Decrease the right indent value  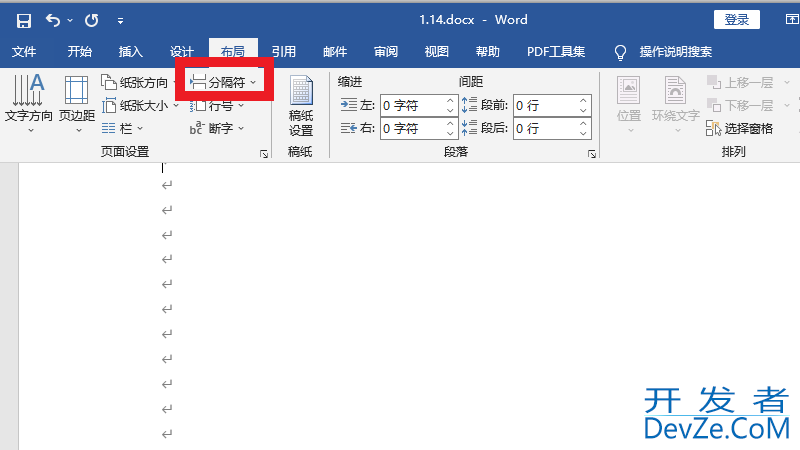pyautogui.click(x=450, y=134)
